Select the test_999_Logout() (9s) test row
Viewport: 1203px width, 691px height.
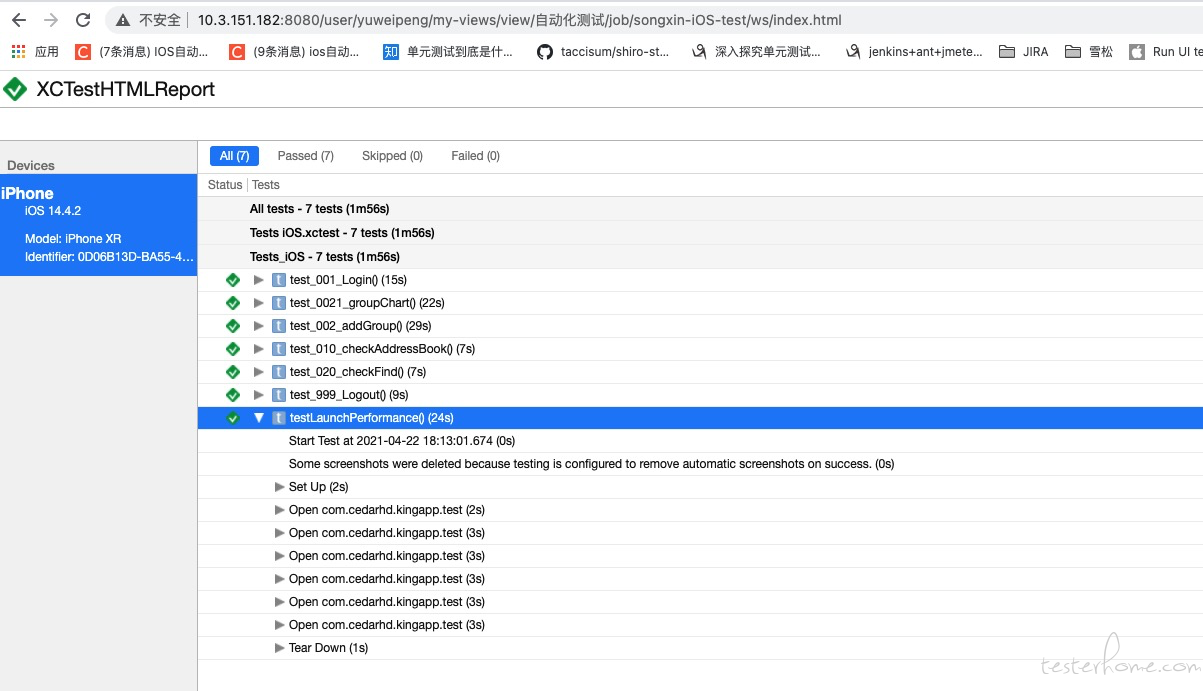click(700, 395)
